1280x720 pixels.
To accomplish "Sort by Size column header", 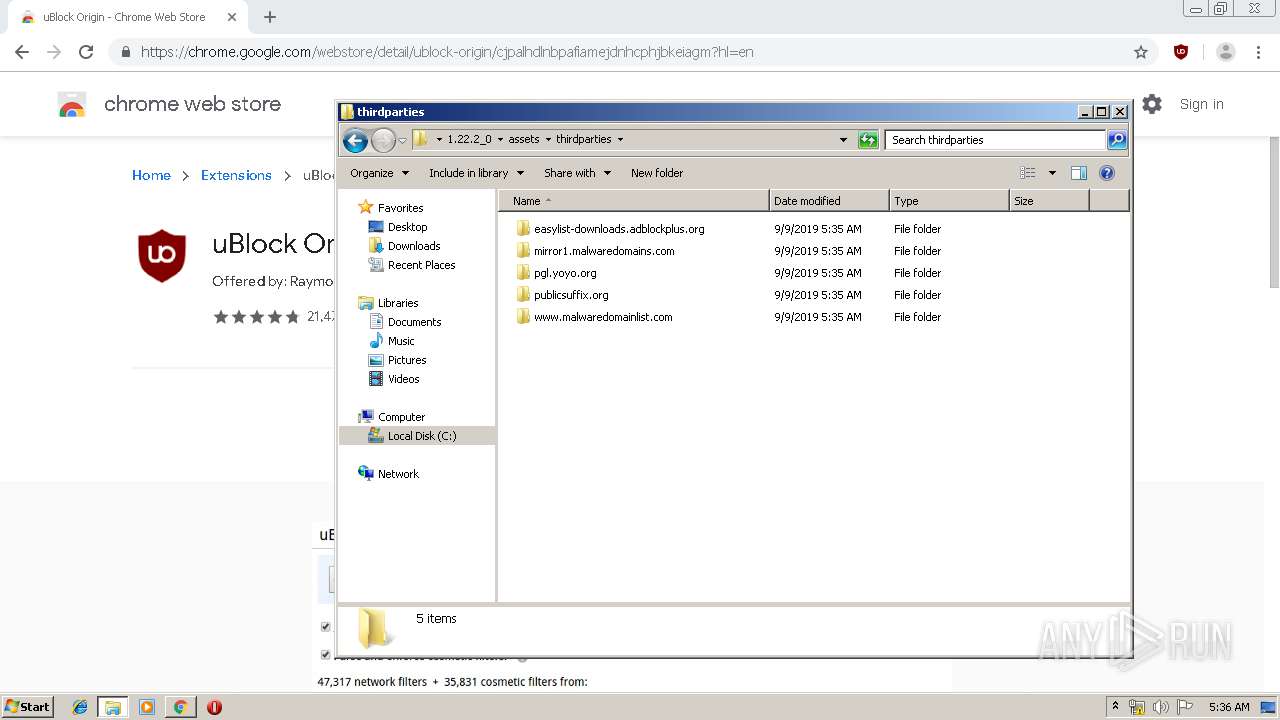I will point(1049,201).
